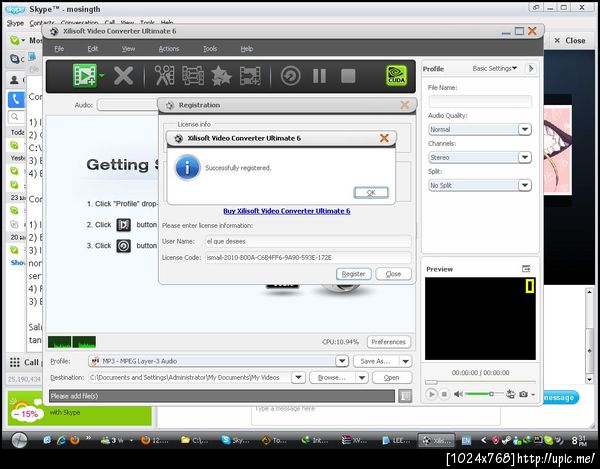Click the Firefox quick launch icon
600x469 pixels.
75,440
